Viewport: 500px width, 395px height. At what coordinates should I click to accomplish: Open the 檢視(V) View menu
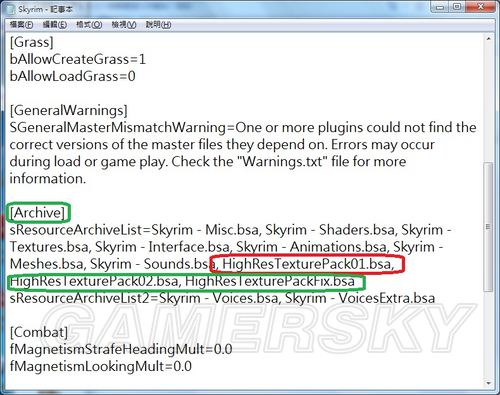click(x=124, y=25)
